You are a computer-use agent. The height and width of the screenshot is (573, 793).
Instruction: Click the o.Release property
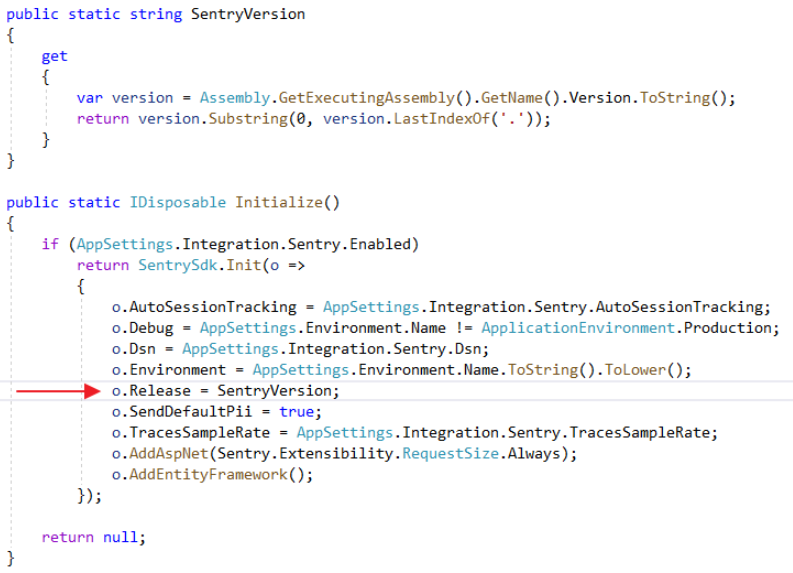tap(151, 391)
